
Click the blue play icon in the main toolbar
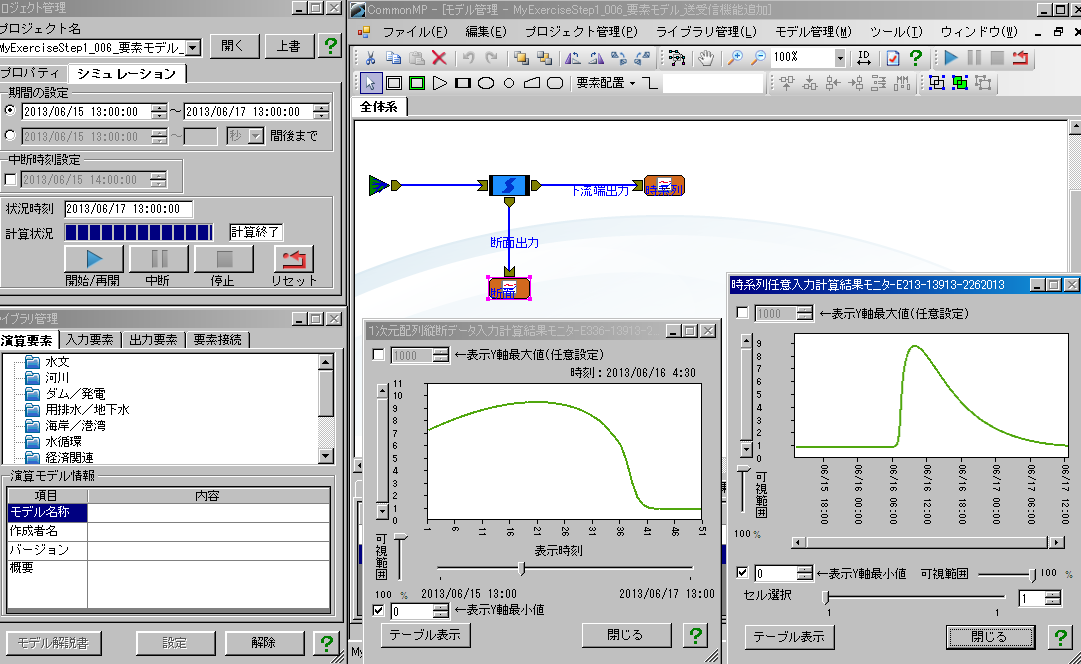coord(951,58)
